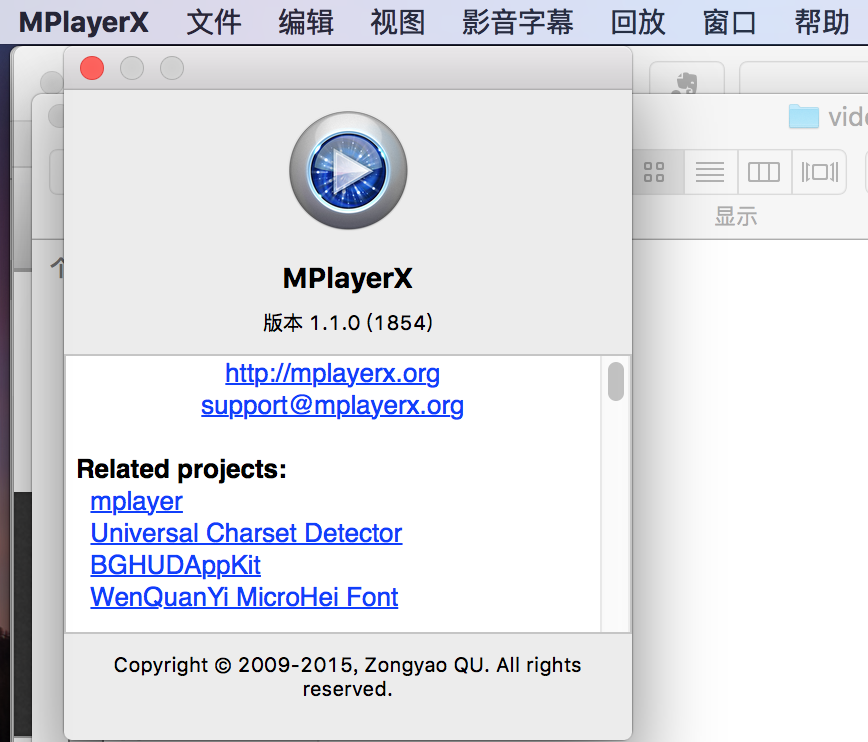The image size is (868, 742).
Task: Switch Finder to column view
Action: pos(764,172)
